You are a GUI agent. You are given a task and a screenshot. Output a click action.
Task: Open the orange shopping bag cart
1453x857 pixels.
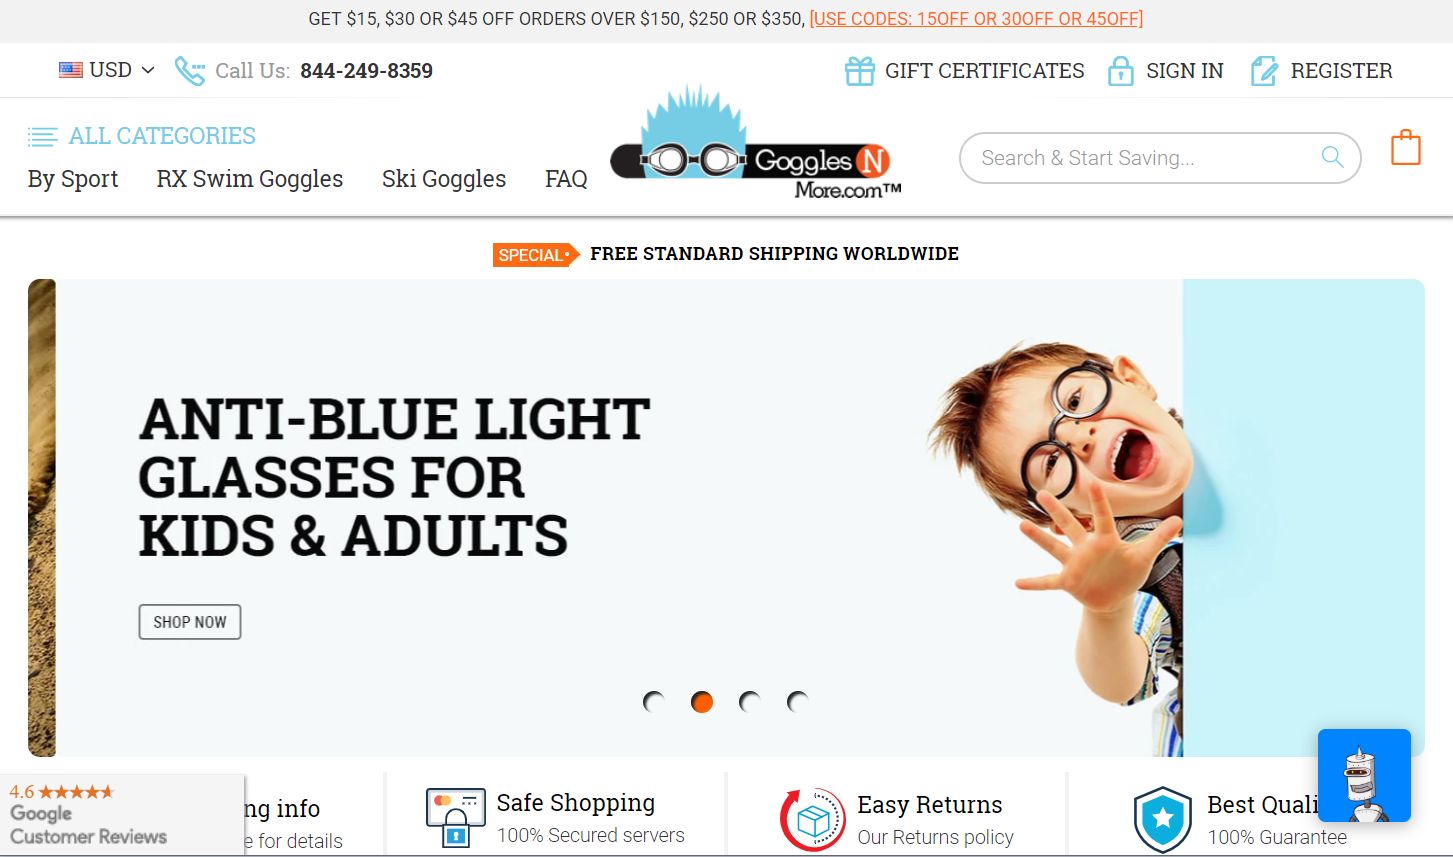click(1405, 148)
